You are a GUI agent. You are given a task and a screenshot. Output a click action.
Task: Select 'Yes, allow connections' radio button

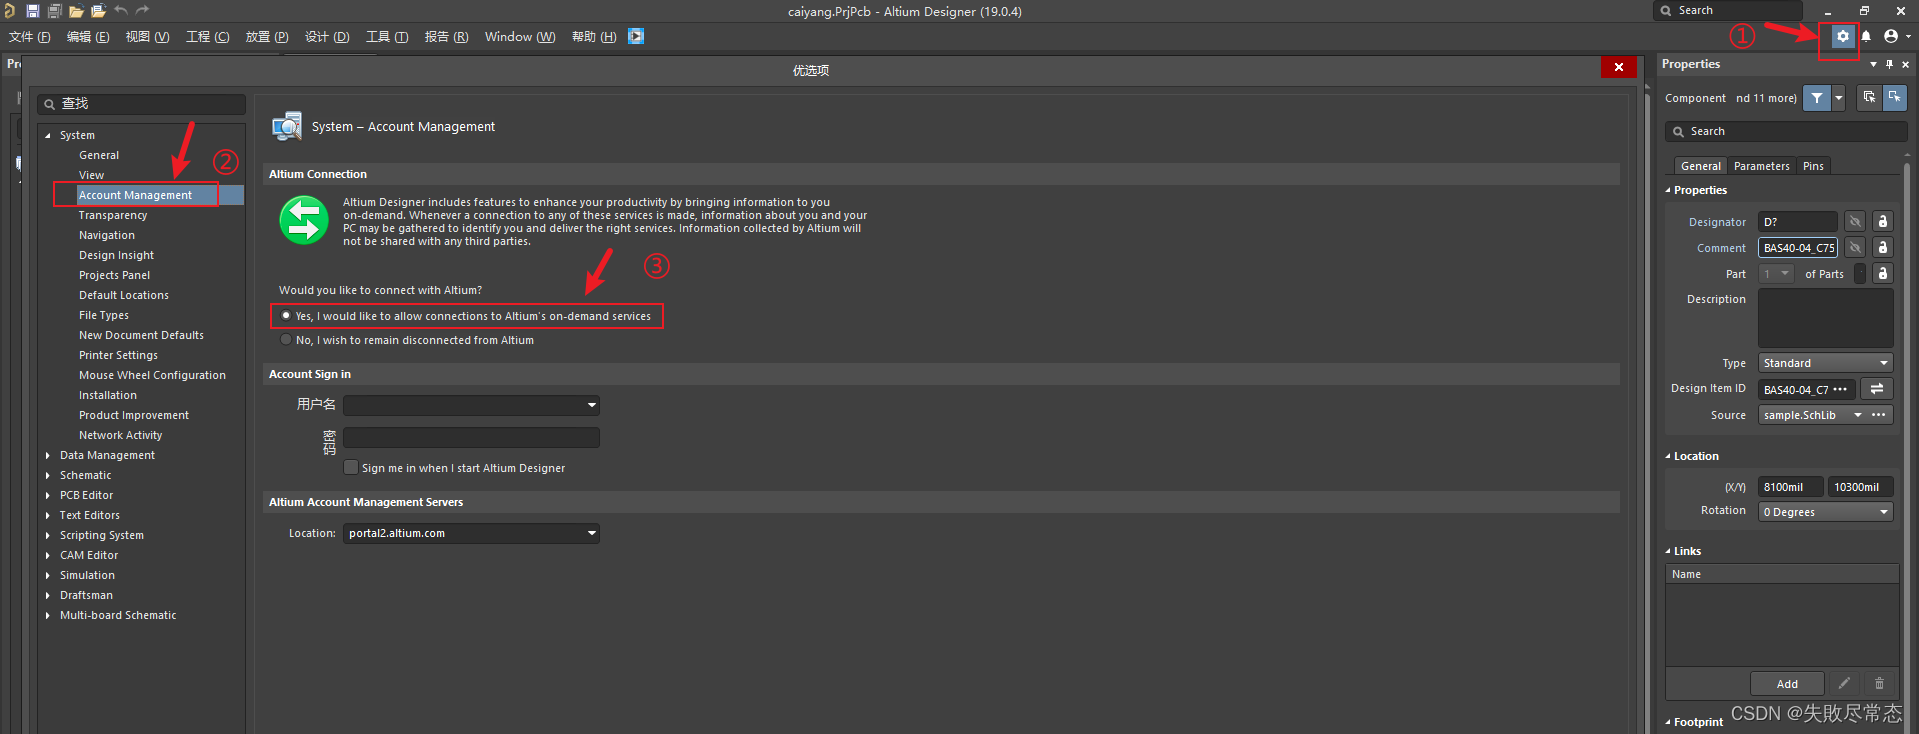click(x=286, y=315)
